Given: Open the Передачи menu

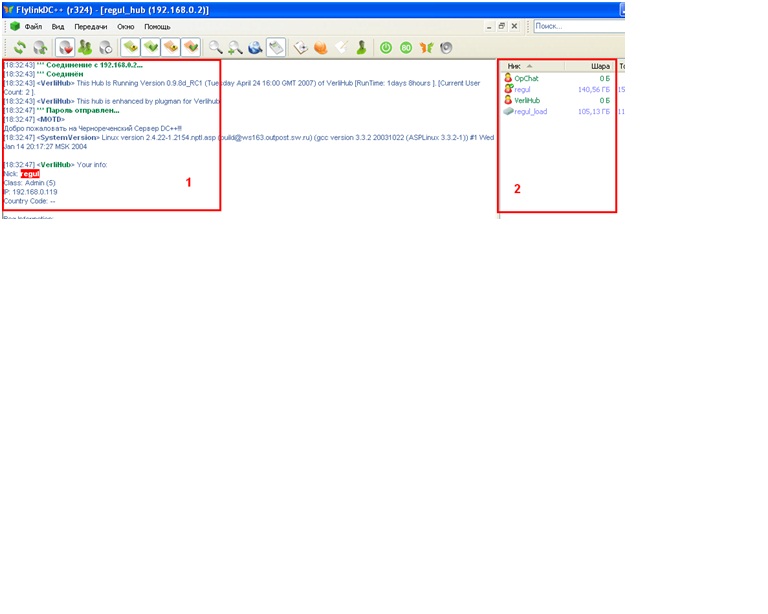Looking at the screenshot, I should point(91,26).
